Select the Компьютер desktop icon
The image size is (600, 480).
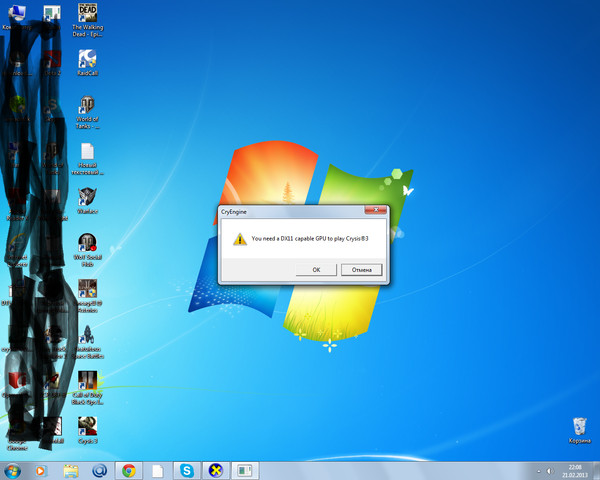pyautogui.click(x=16, y=17)
